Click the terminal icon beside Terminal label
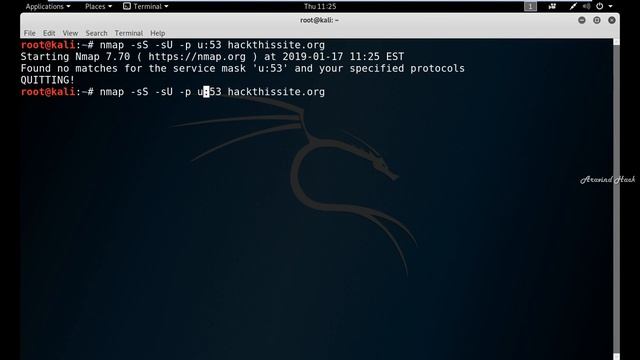 (x=127, y=6)
